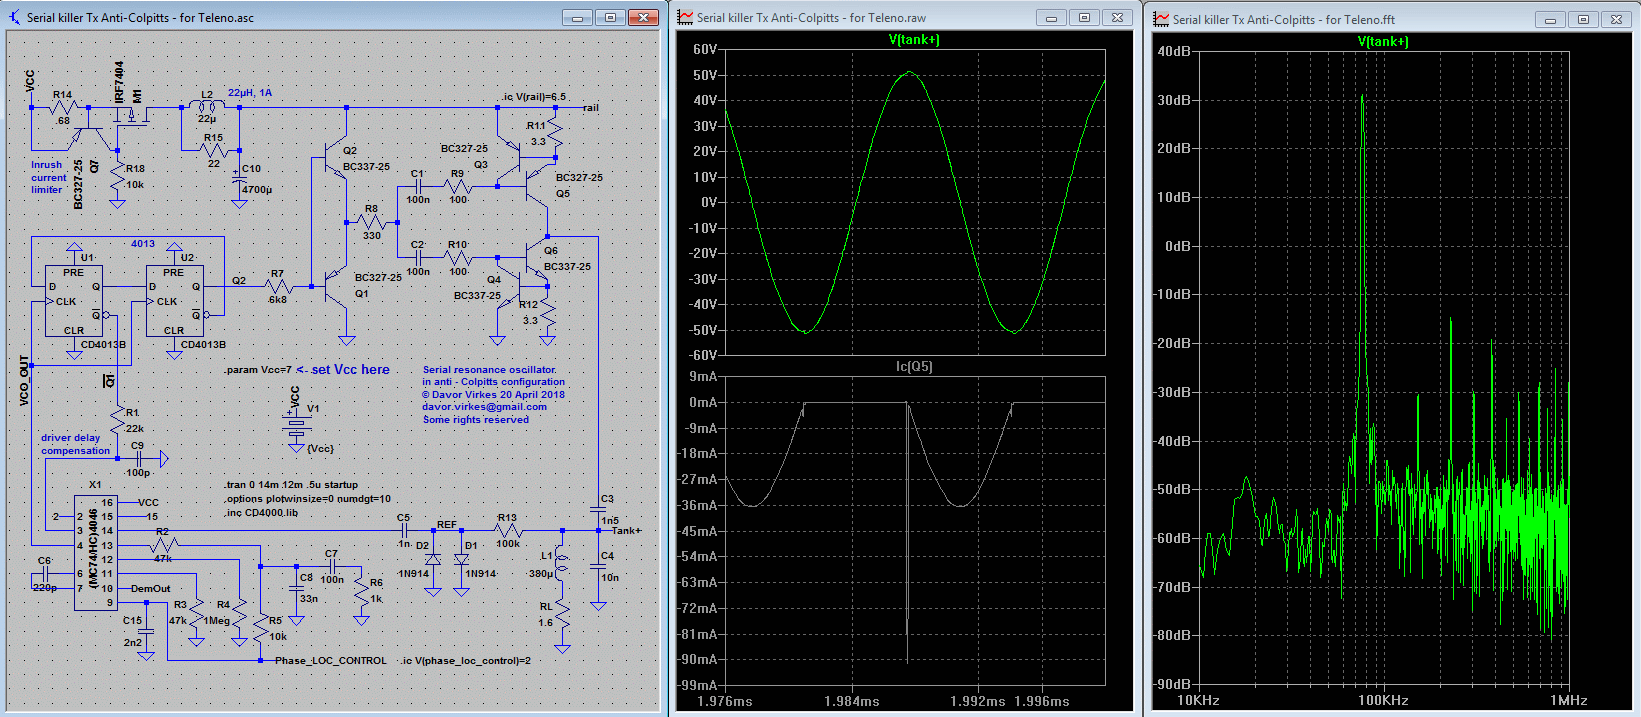
Task: Select the V(tank+) trace label in waveform plot
Action: pyautogui.click(x=914, y=40)
